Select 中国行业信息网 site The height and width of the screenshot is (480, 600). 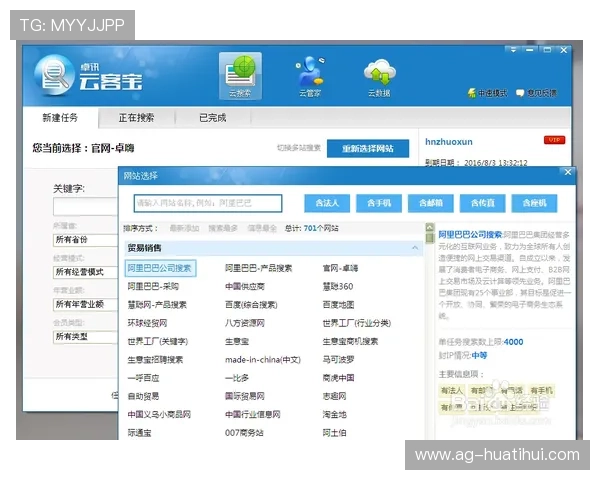click(253, 415)
